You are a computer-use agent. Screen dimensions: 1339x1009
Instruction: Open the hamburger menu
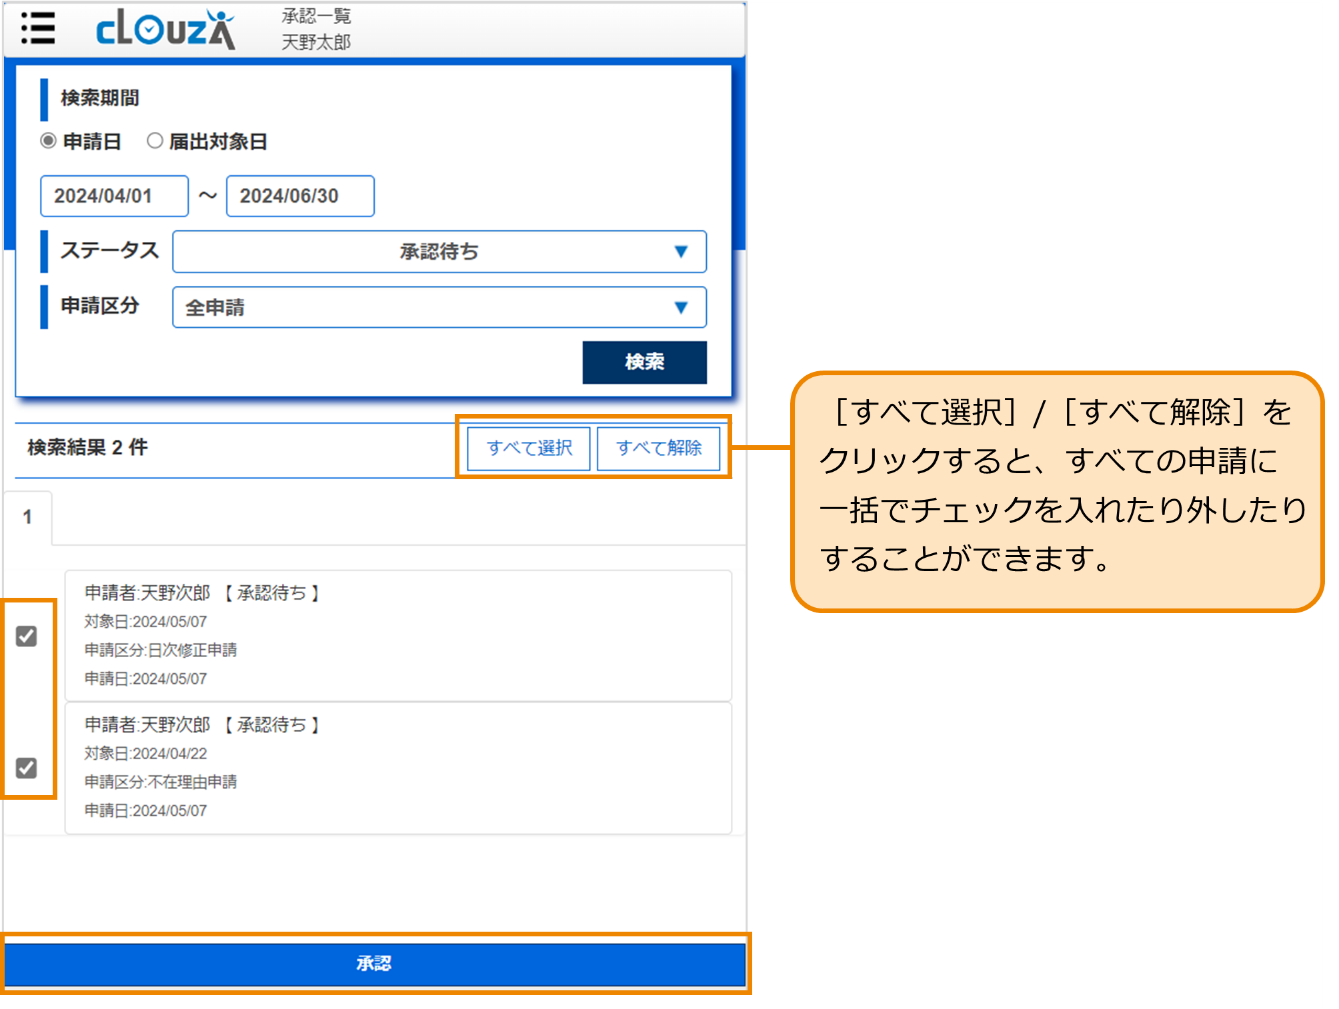[37, 29]
